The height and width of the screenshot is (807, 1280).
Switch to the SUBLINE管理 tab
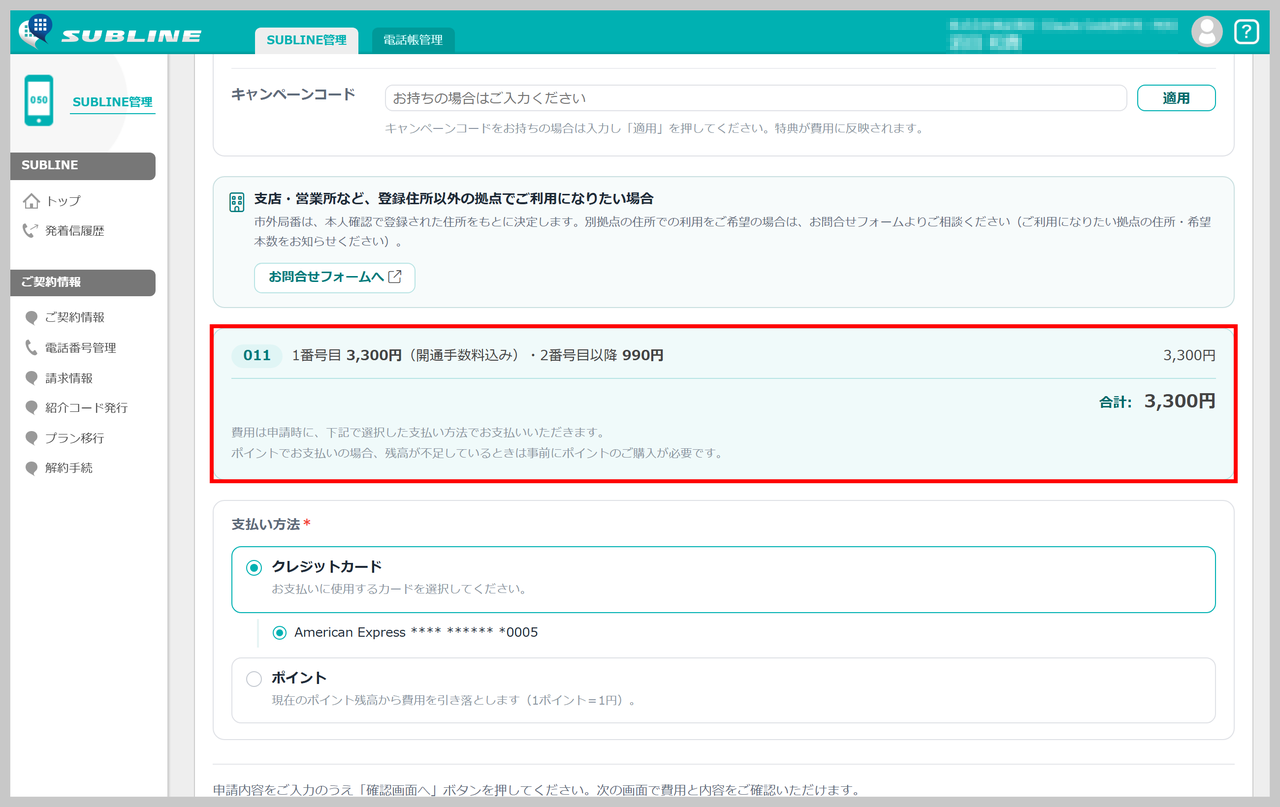306,40
